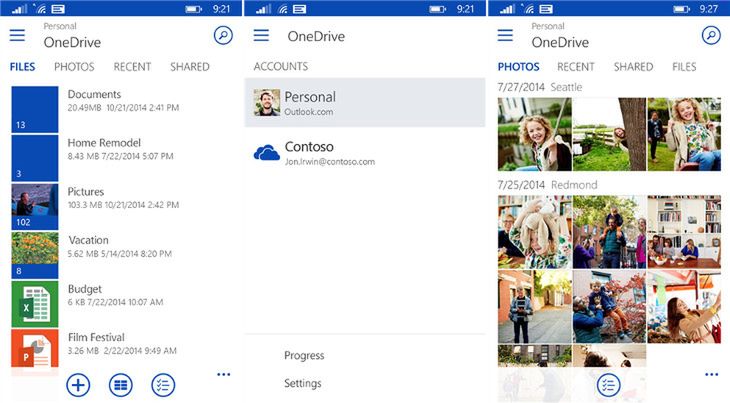Open first Seattle photo of girl on swing

(x=534, y=134)
